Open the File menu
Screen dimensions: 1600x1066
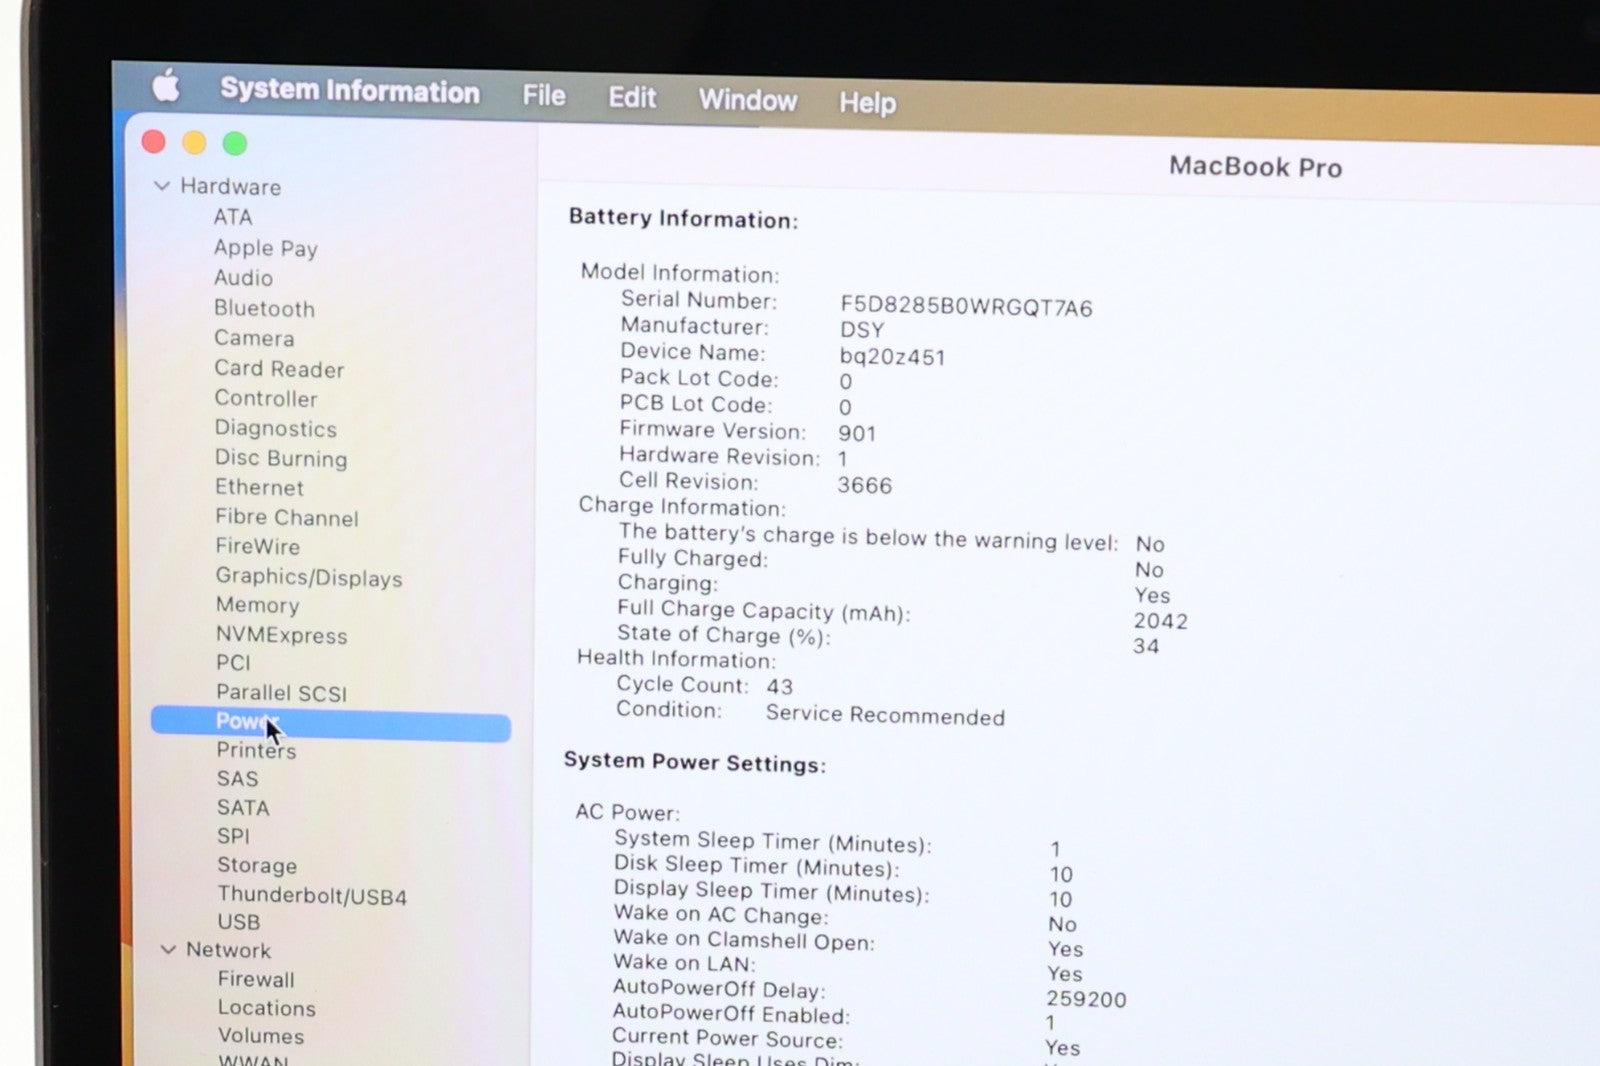pyautogui.click(x=544, y=95)
